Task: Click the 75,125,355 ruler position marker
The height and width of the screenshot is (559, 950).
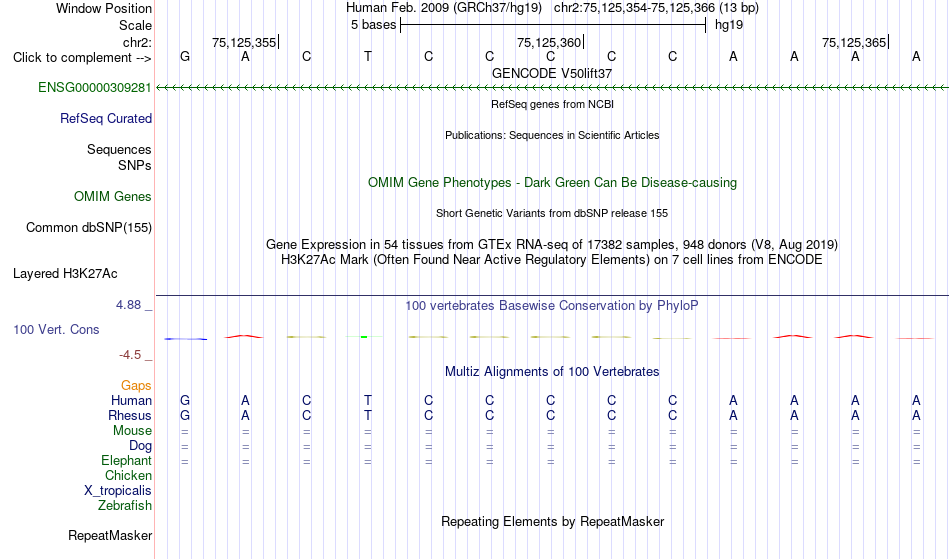Action: (245, 42)
